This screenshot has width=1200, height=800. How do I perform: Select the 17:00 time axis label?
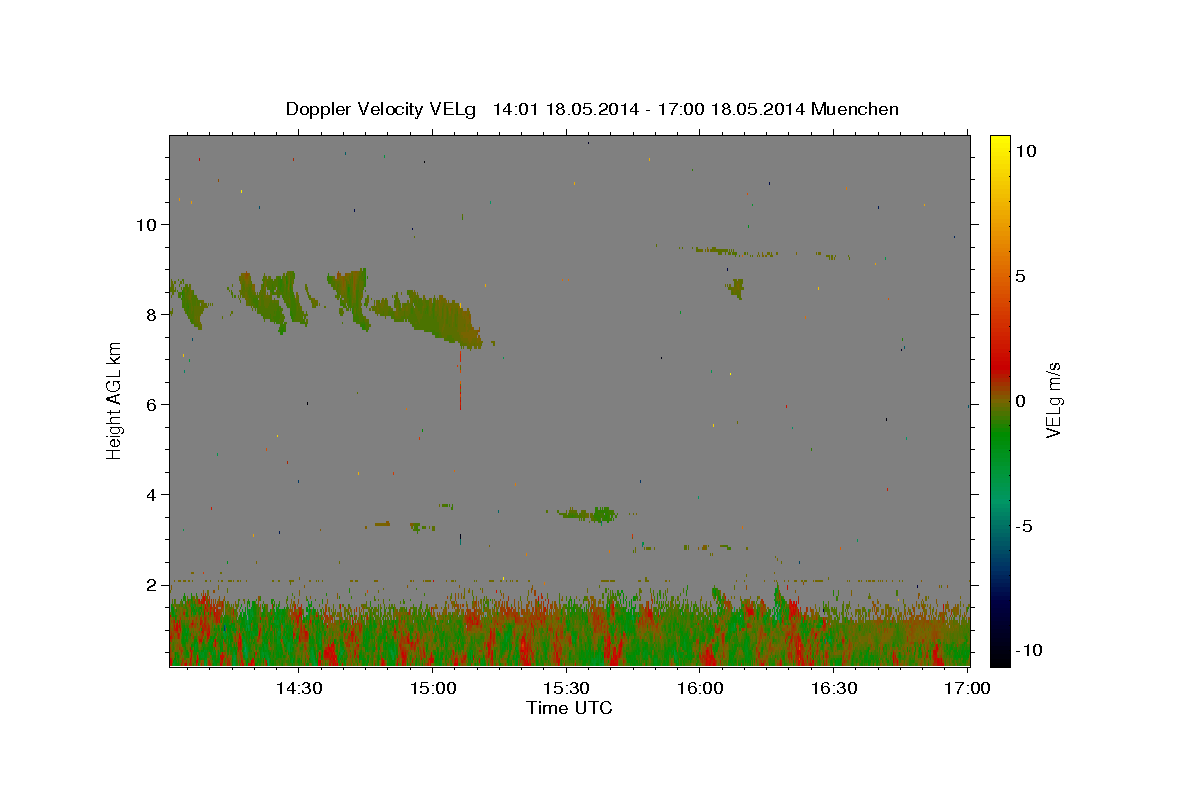[x=968, y=688]
